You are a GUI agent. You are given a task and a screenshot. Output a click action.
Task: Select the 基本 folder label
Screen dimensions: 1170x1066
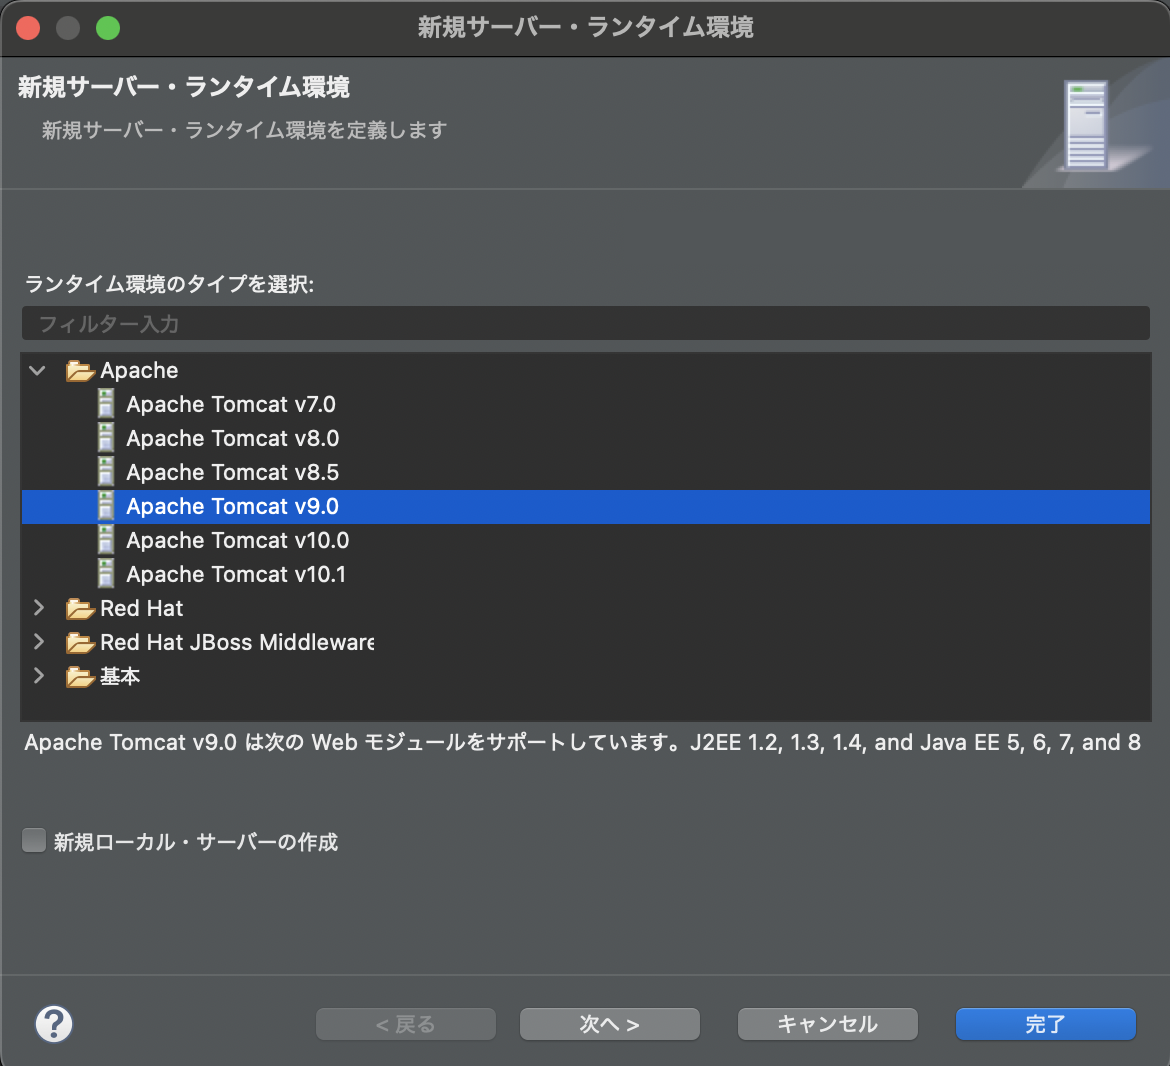pyautogui.click(x=120, y=677)
